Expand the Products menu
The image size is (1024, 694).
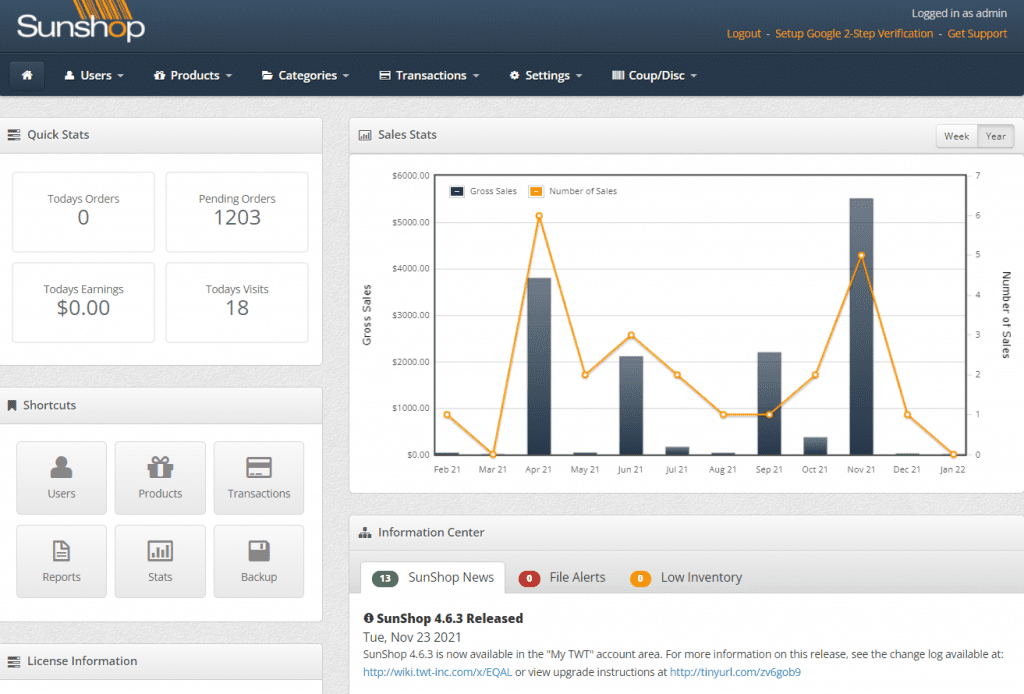(193, 75)
